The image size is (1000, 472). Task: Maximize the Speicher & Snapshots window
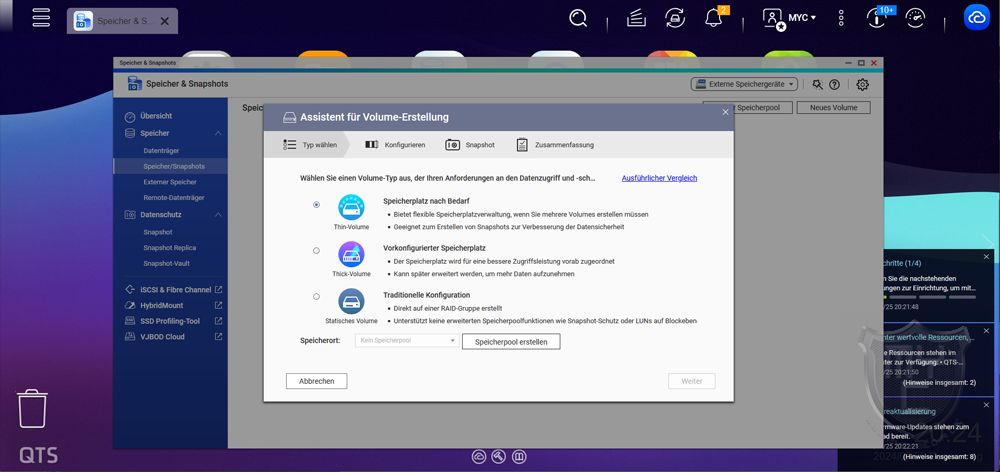click(861, 63)
